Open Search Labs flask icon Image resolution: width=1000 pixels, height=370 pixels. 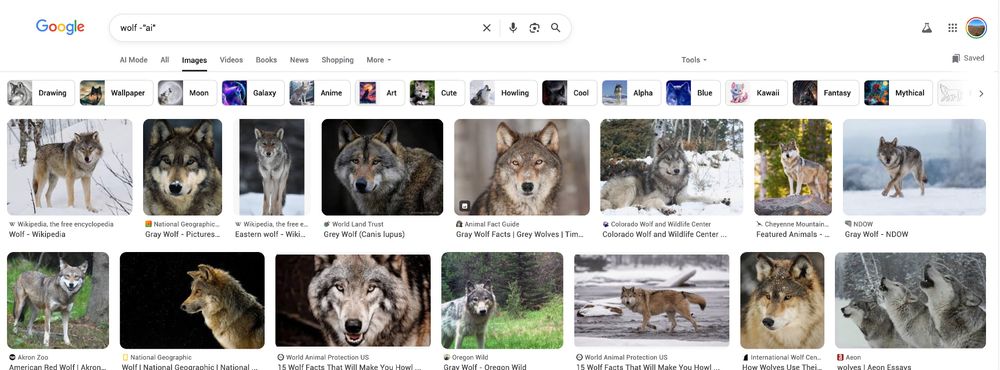pyautogui.click(x=927, y=27)
